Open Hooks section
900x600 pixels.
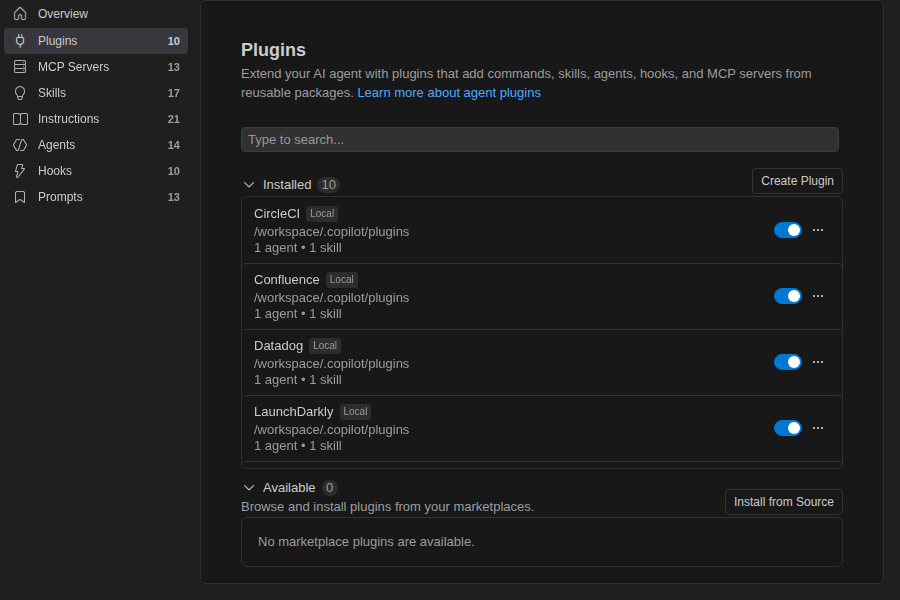coord(96,171)
